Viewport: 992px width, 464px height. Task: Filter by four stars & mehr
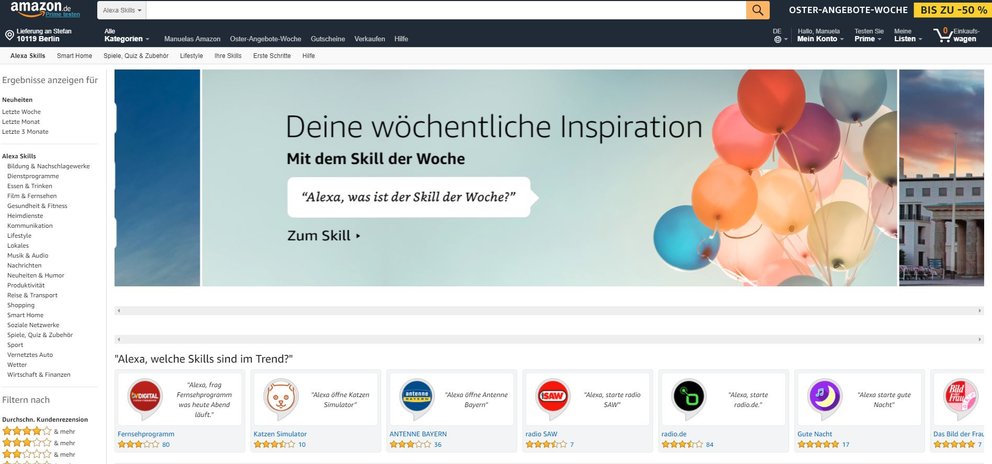[39, 431]
